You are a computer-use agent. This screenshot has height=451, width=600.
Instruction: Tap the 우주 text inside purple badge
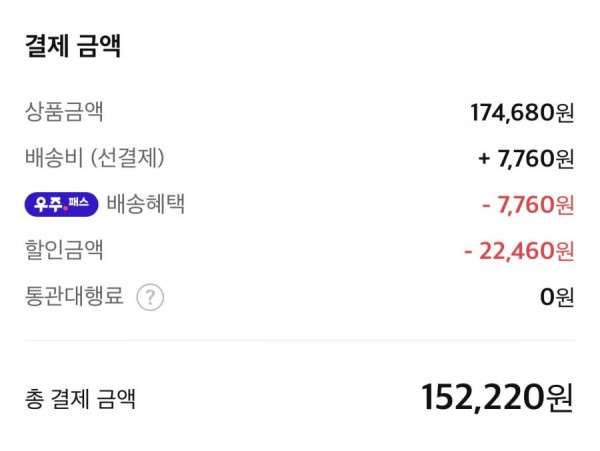[48, 204]
